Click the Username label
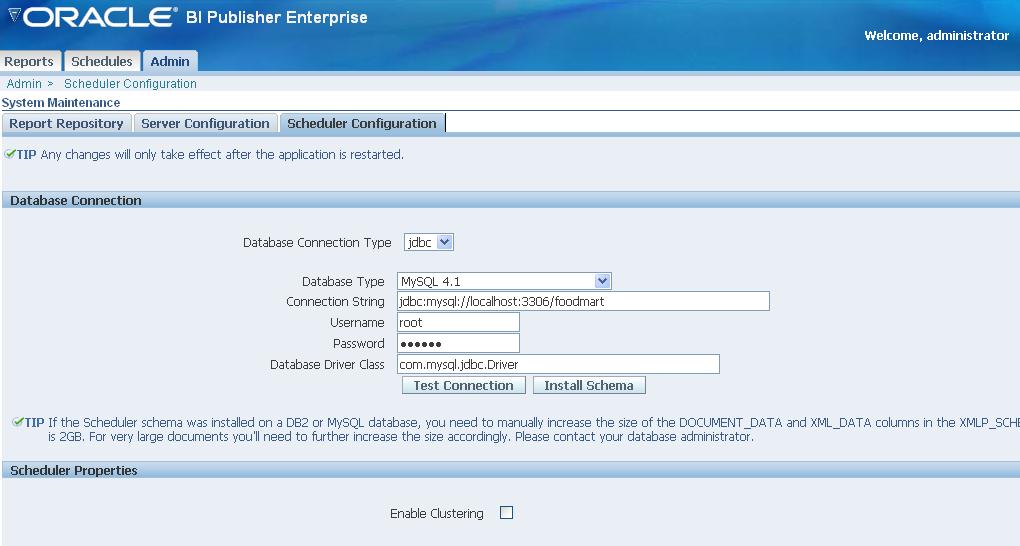 pos(357,323)
